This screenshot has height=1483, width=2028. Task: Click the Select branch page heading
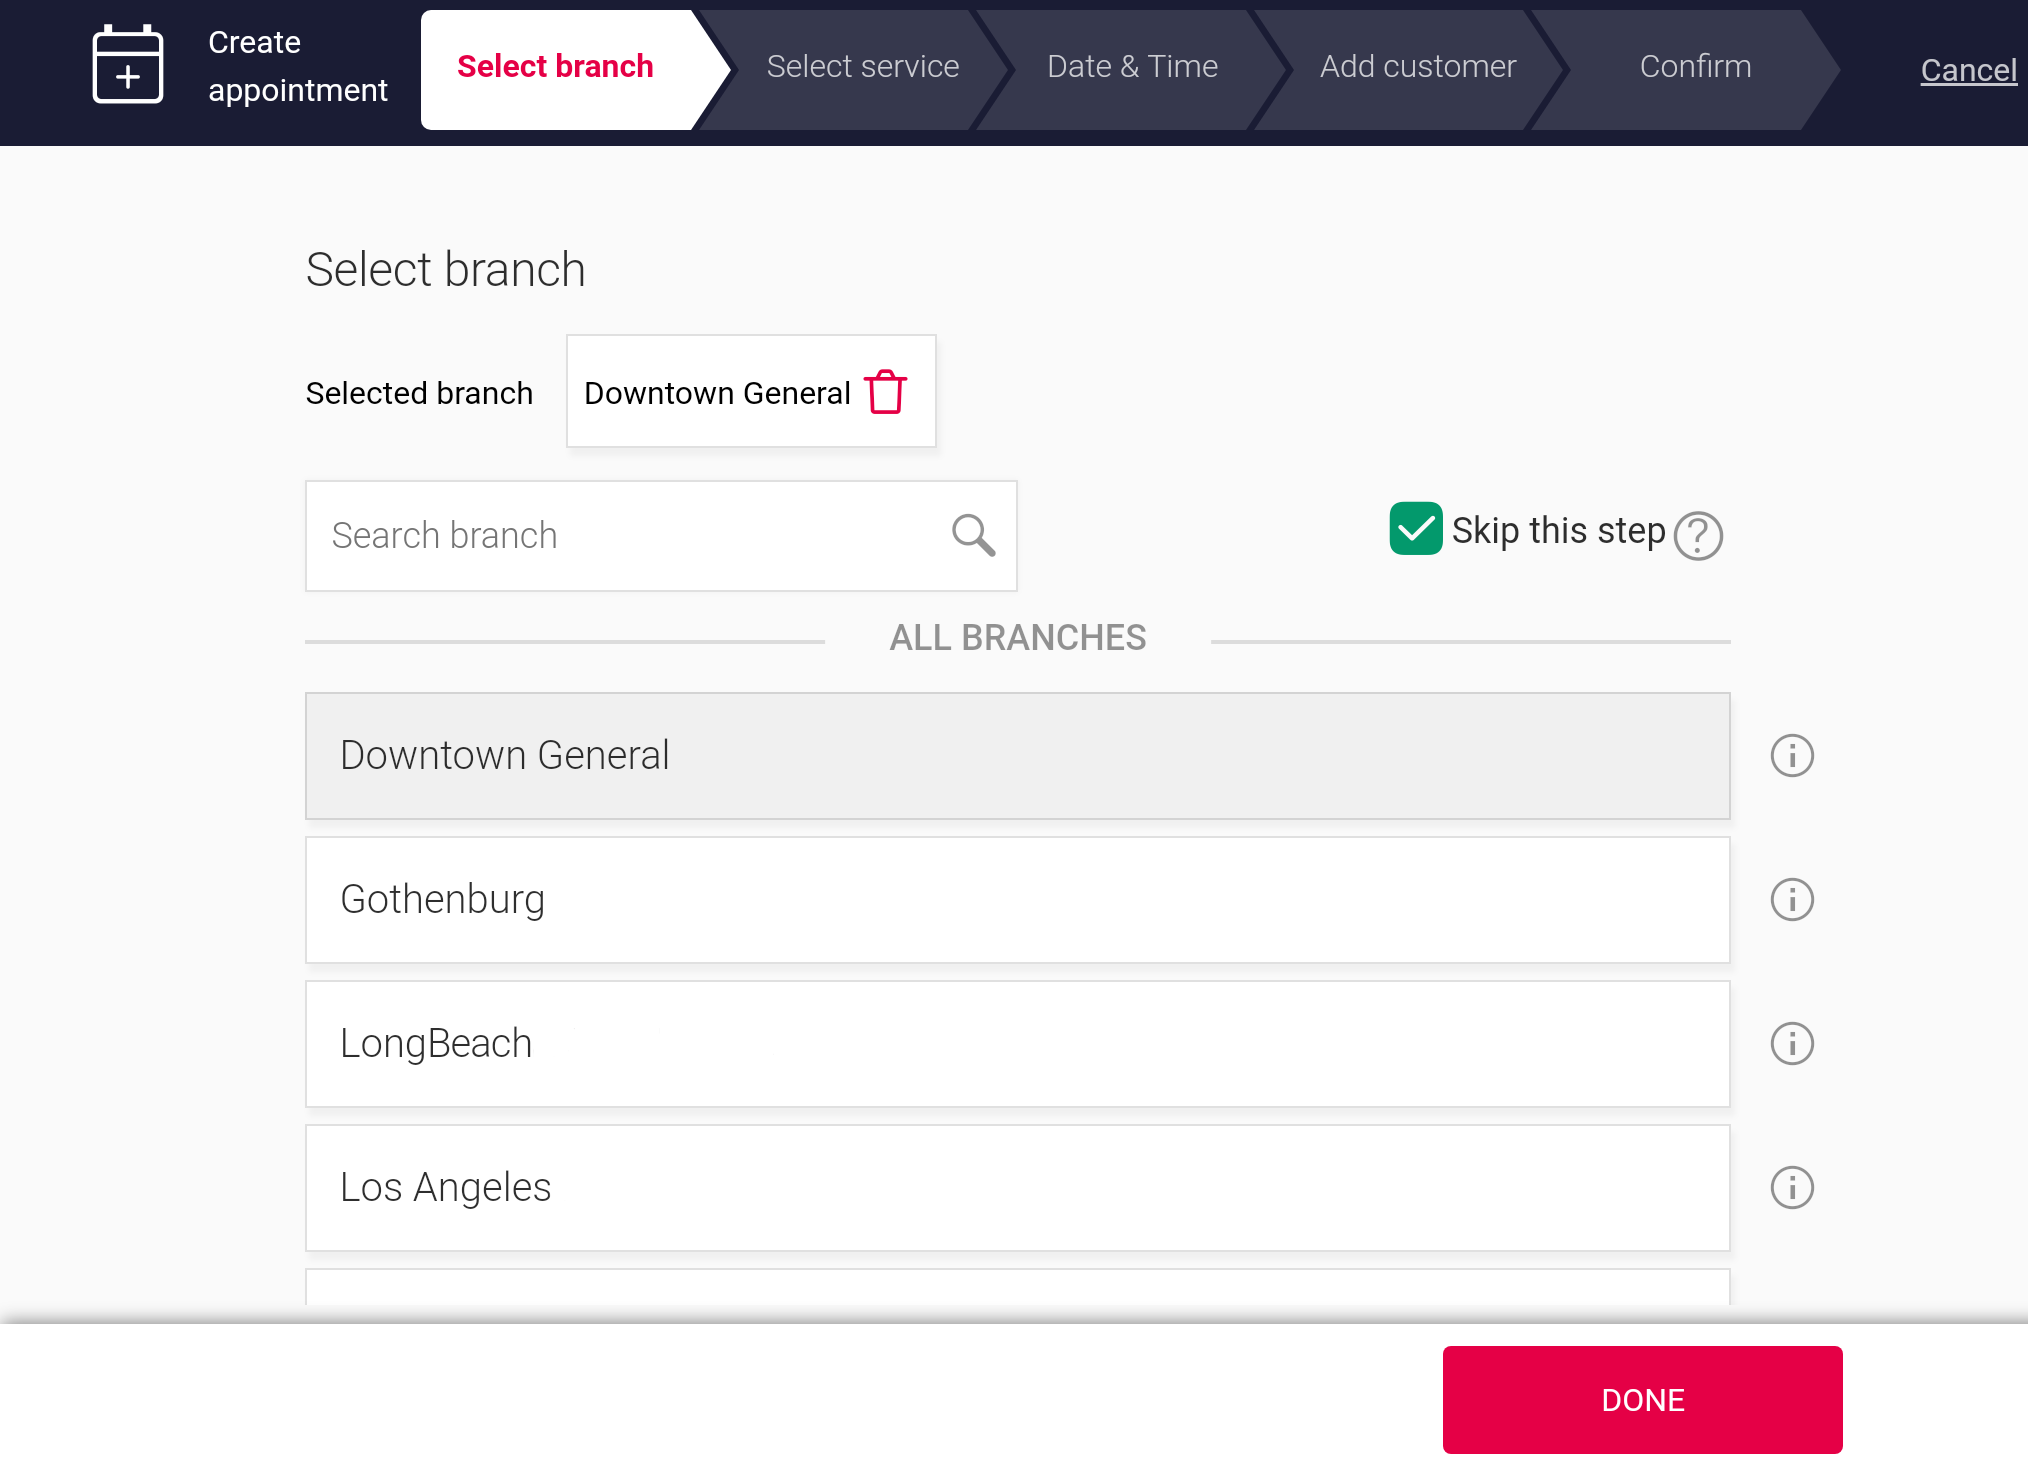click(445, 270)
